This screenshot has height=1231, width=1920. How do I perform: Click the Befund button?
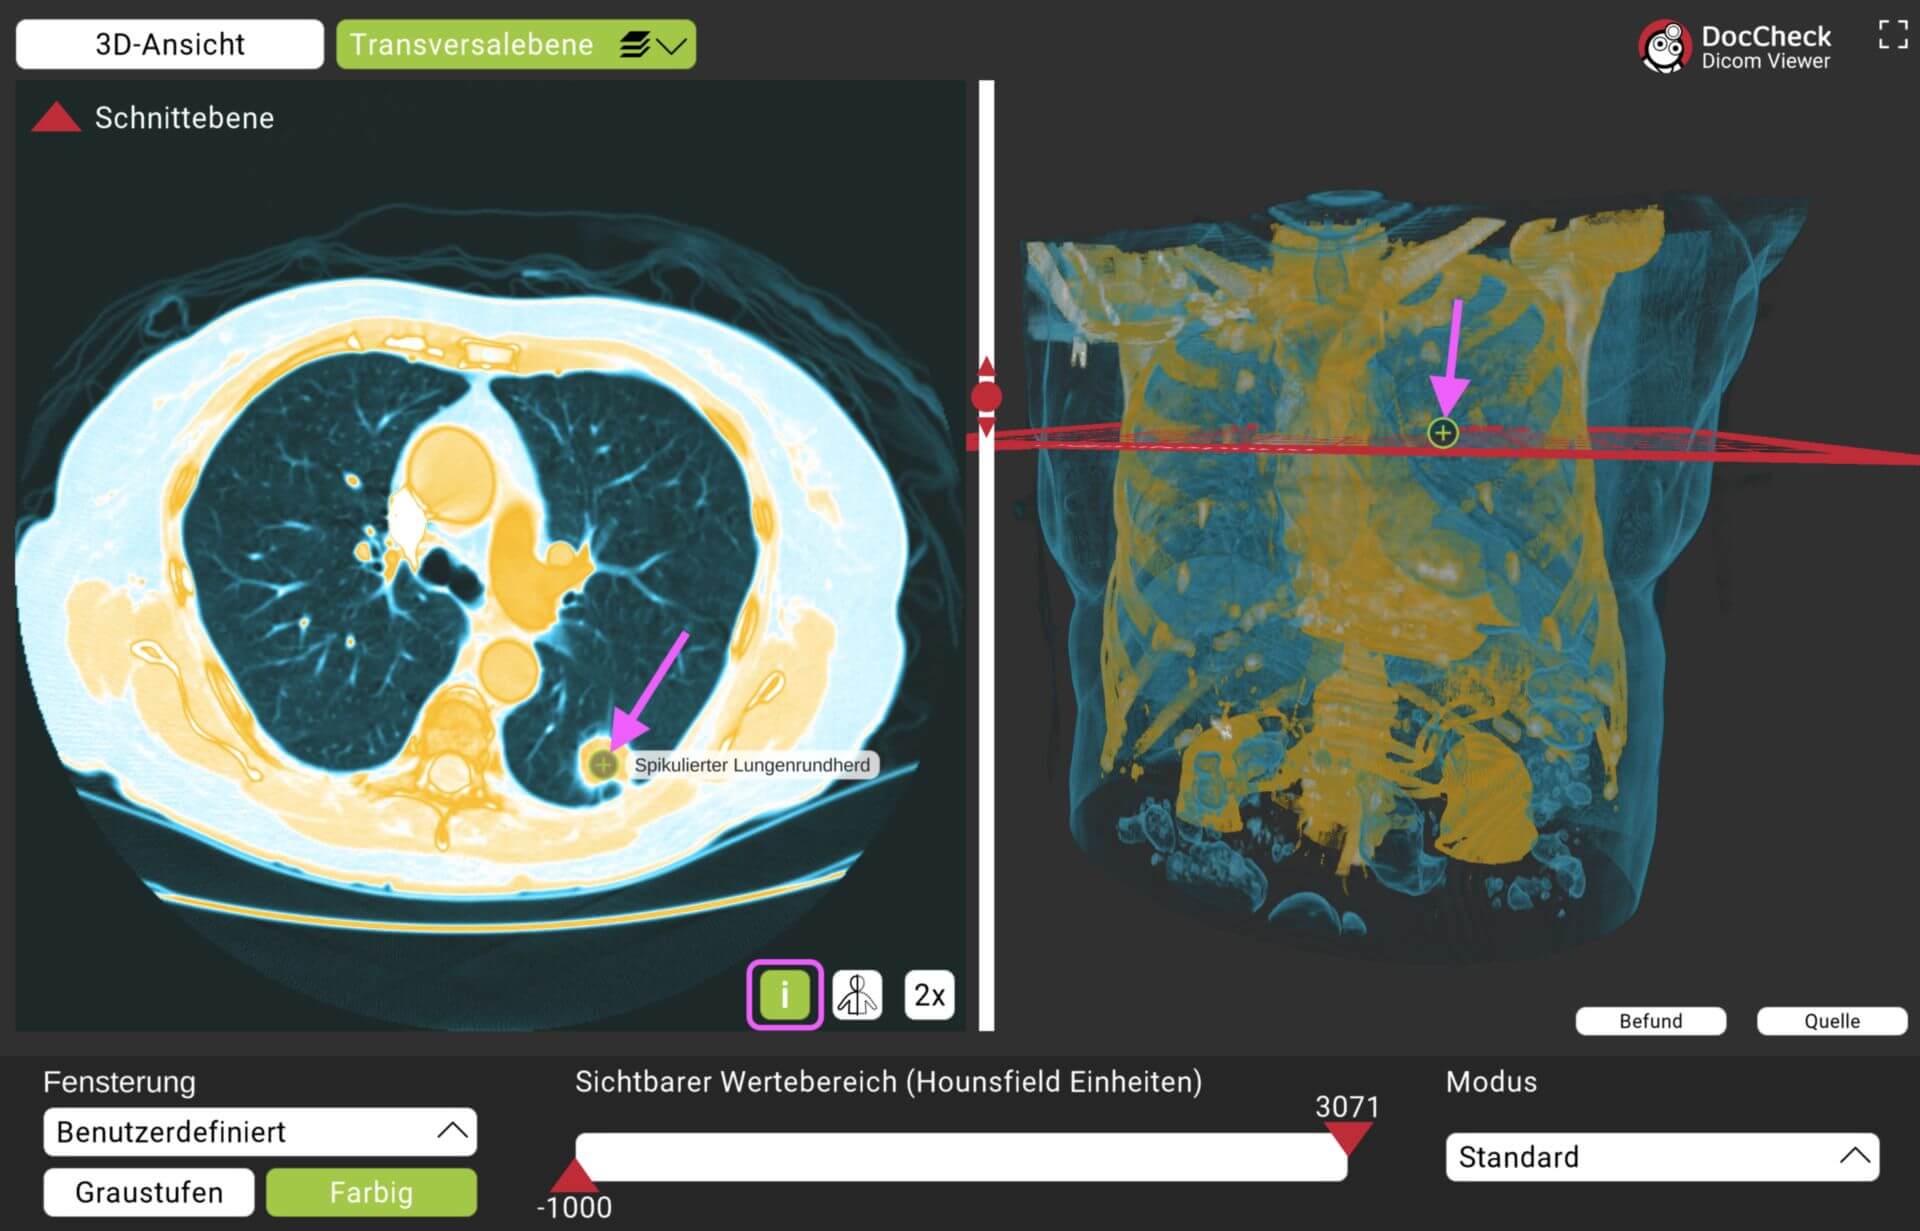(x=1647, y=1018)
